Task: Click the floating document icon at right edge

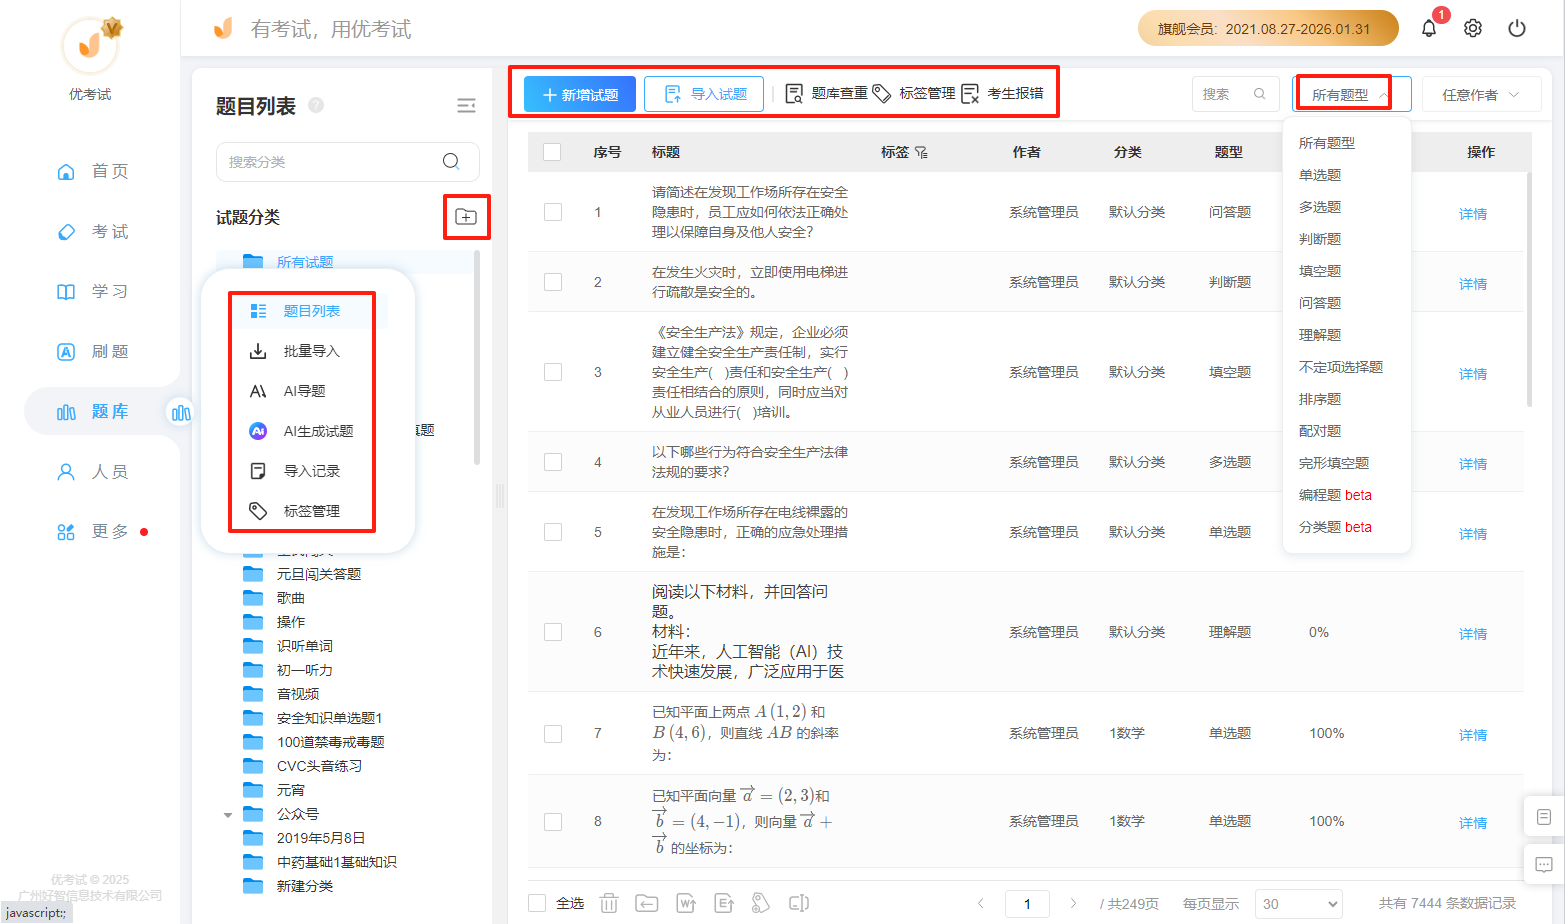Action: [x=1544, y=817]
